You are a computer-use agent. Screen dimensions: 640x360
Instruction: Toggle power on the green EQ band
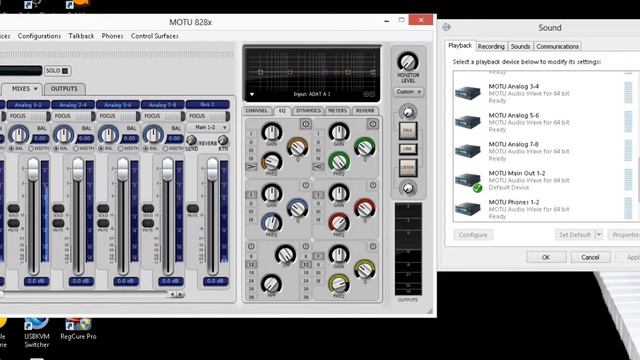[x=372, y=124]
